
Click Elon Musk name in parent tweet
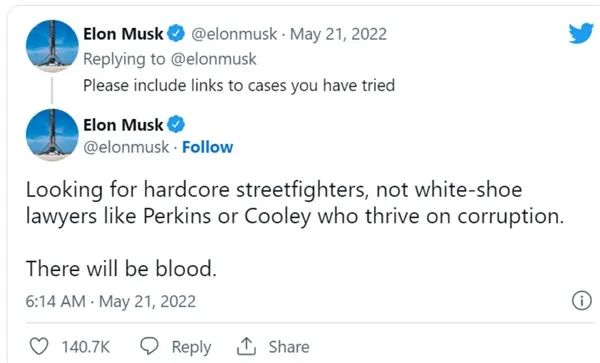123,34
